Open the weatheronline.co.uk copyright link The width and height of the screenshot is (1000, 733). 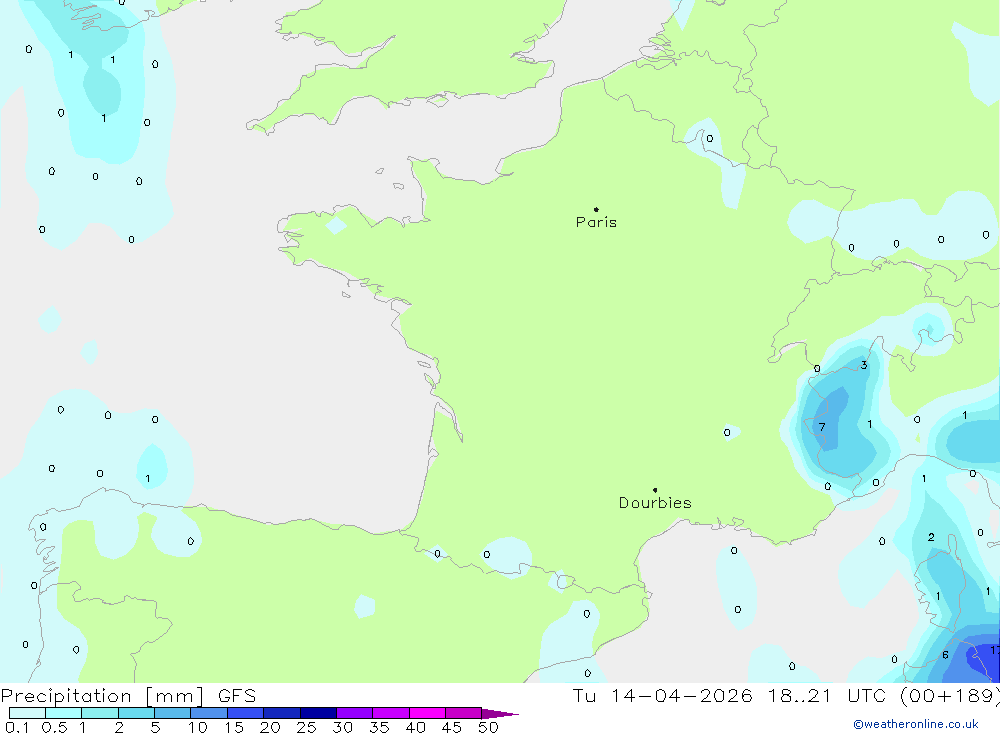click(x=916, y=724)
